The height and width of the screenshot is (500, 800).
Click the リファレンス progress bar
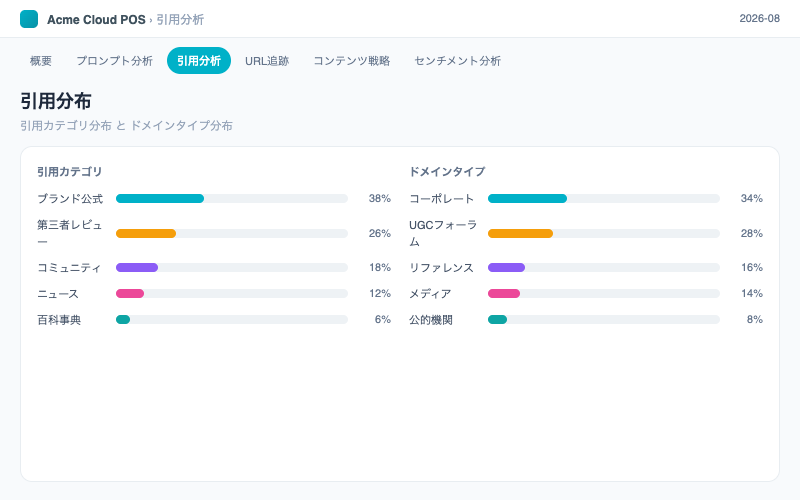pos(604,267)
